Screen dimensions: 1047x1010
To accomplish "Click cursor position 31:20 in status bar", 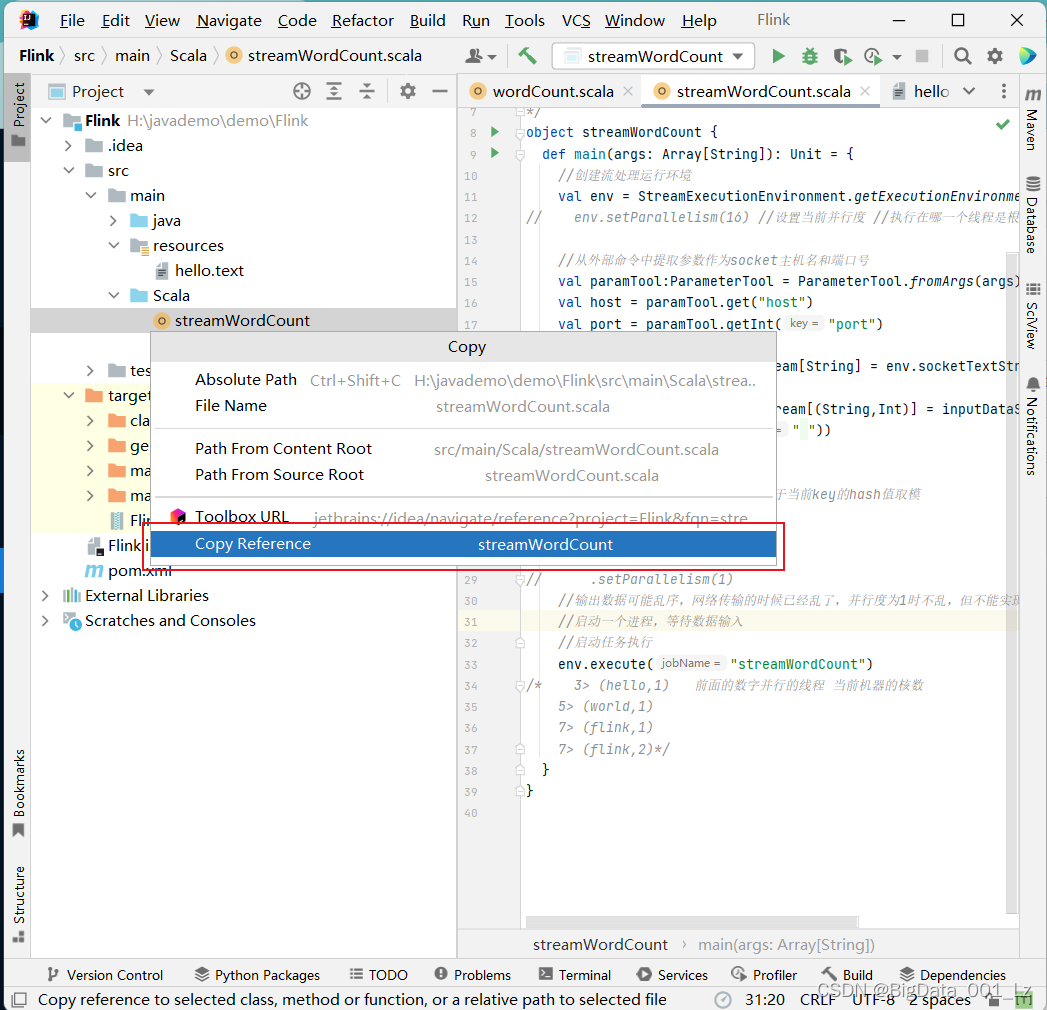I will click(765, 999).
